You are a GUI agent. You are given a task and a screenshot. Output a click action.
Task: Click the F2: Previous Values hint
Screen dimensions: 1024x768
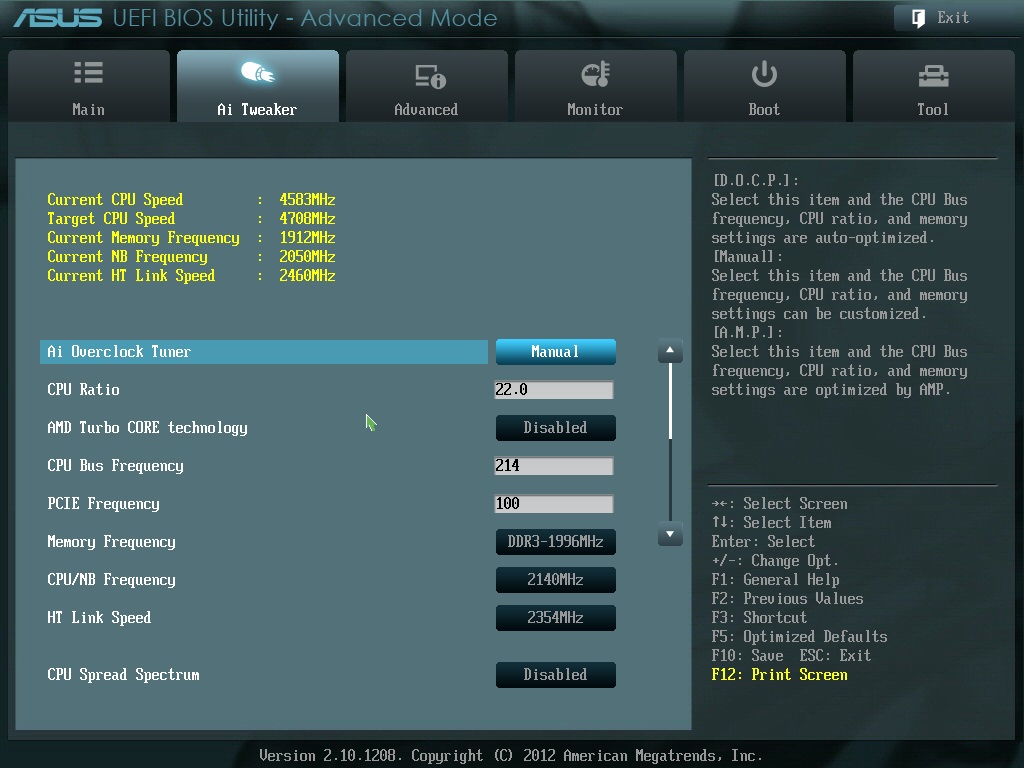pyautogui.click(x=788, y=599)
